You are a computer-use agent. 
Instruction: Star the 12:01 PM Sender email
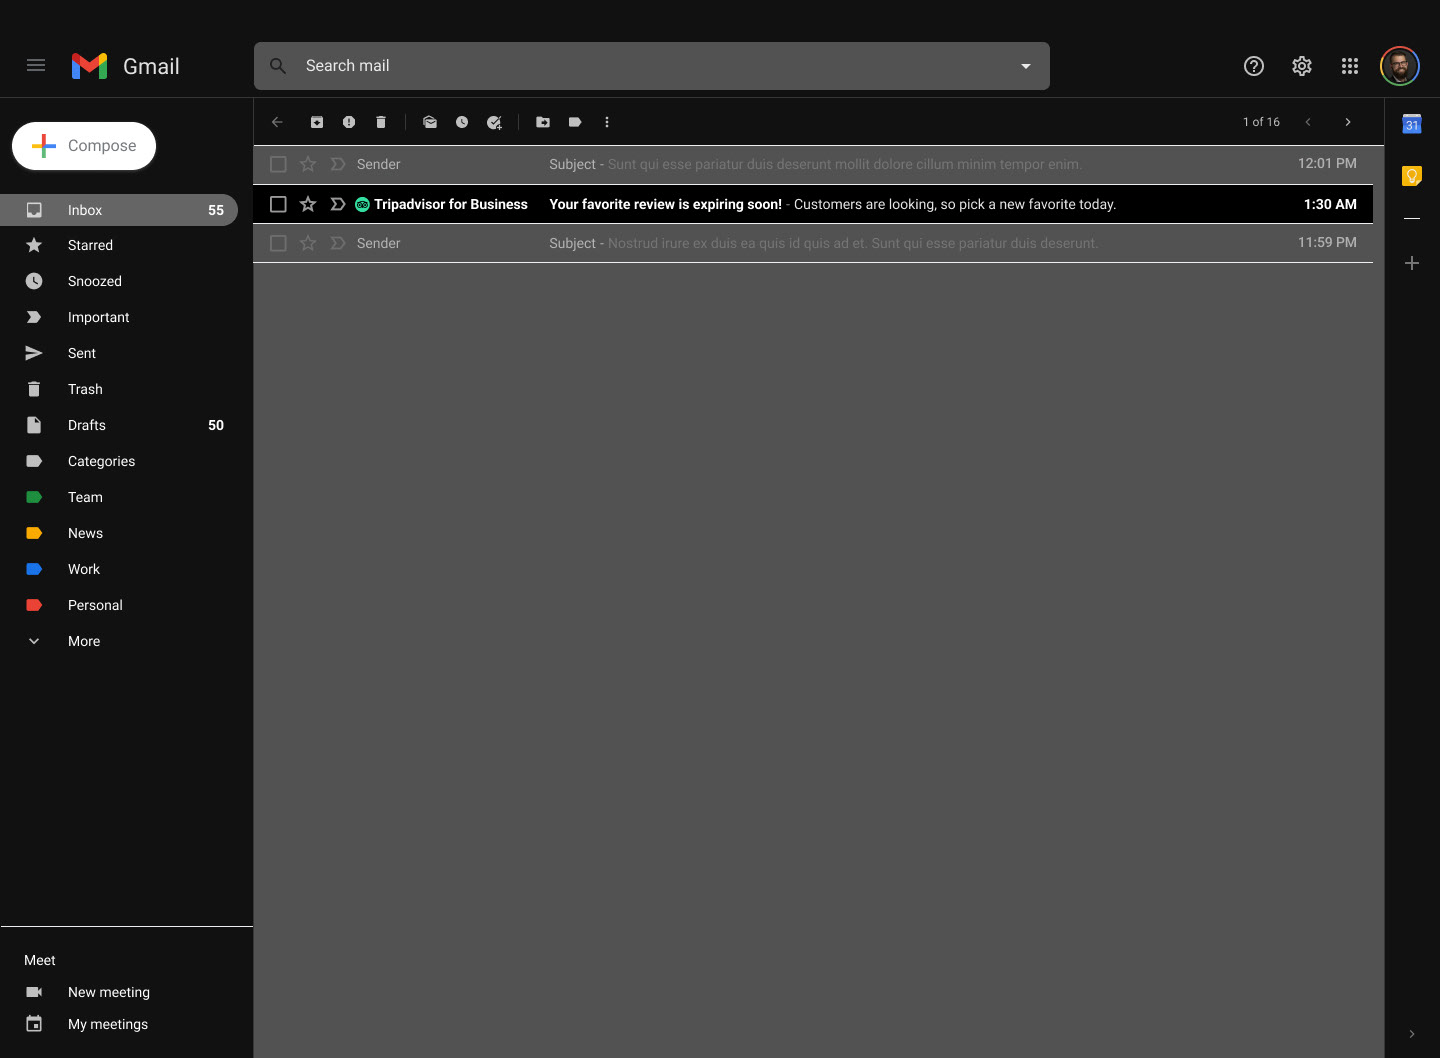point(308,164)
